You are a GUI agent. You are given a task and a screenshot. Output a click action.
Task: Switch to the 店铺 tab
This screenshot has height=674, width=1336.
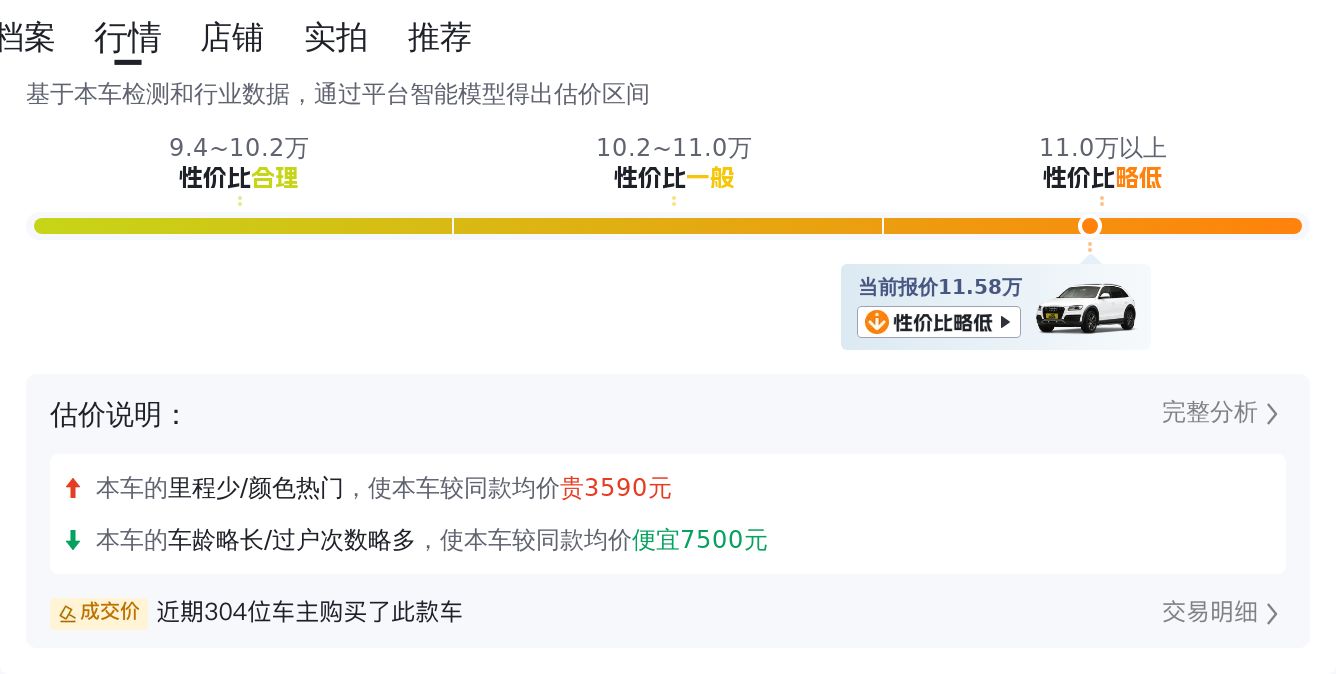coord(232,38)
